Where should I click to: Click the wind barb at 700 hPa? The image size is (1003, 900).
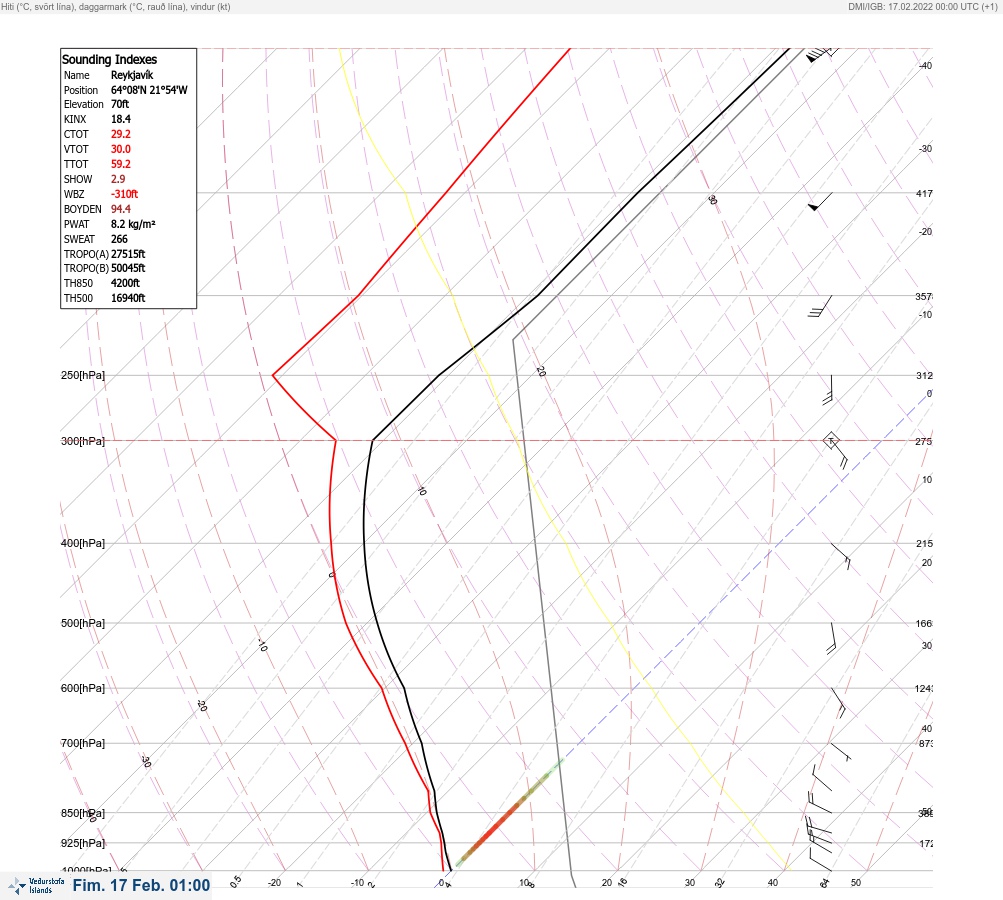pos(841,752)
